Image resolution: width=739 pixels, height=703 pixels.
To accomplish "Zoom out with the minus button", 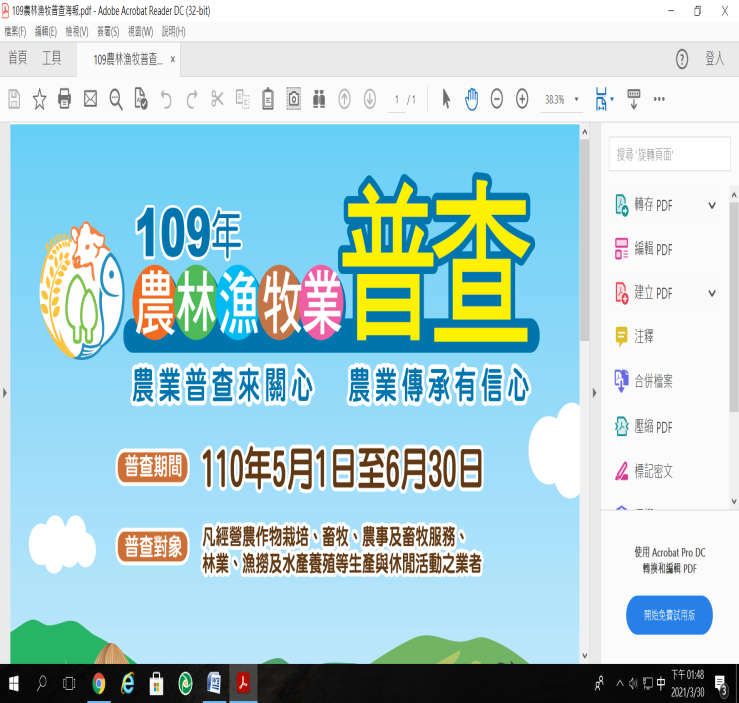I will 497,99.
